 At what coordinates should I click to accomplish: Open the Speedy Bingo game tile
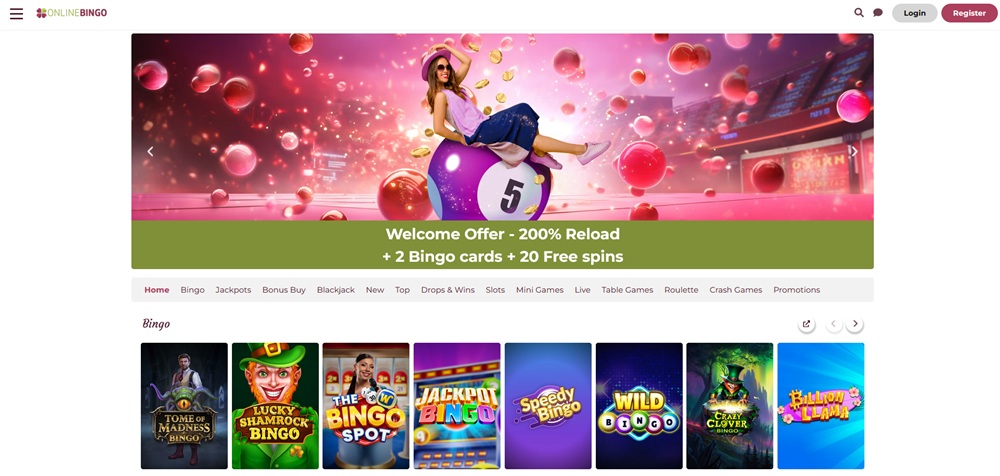(x=548, y=406)
